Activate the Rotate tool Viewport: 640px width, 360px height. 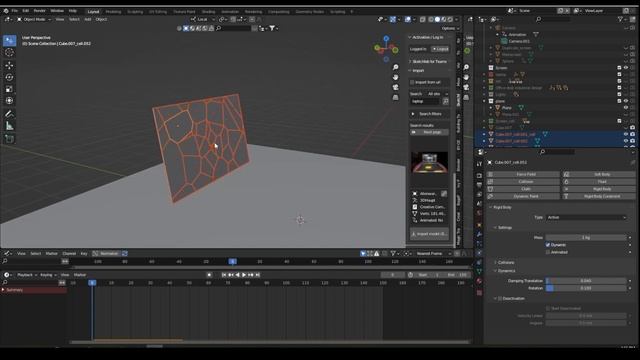click(x=9, y=77)
